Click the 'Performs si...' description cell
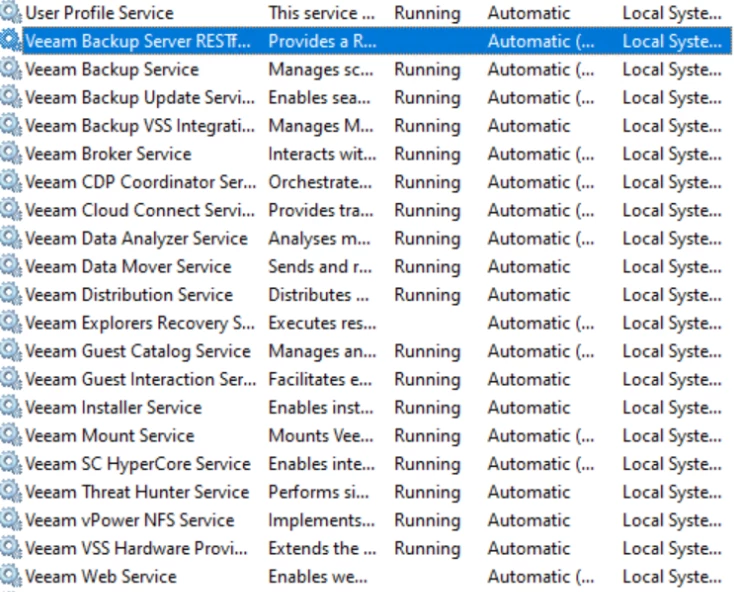The height and width of the screenshot is (592, 734). point(319,492)
